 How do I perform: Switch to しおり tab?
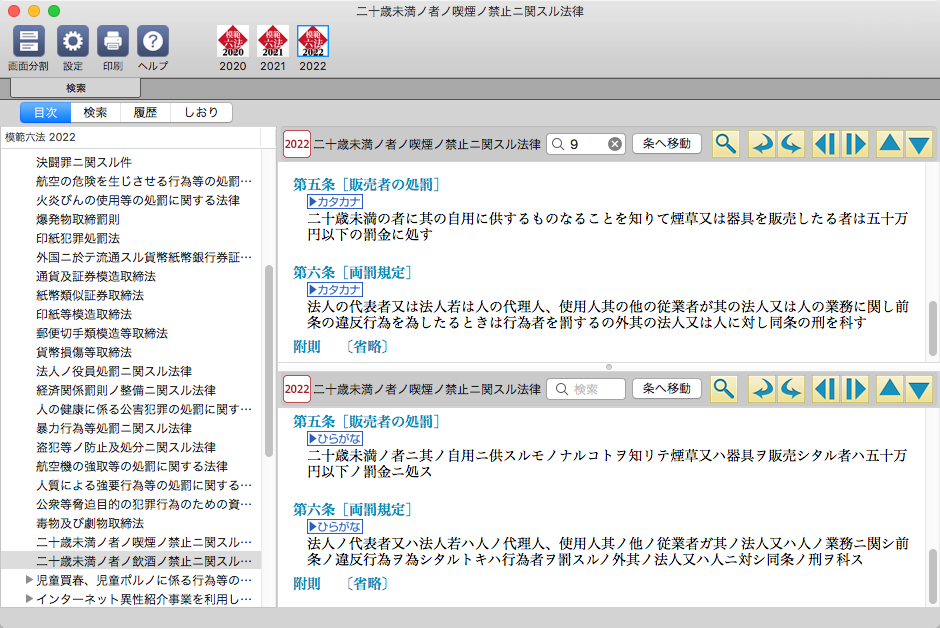(x=201, y=113)
